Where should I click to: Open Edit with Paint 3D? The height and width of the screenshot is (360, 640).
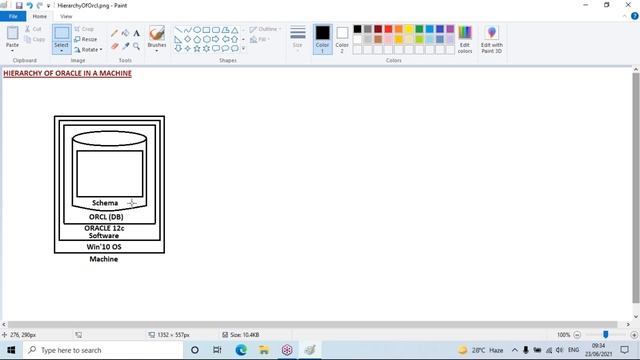tap(491, 39)
